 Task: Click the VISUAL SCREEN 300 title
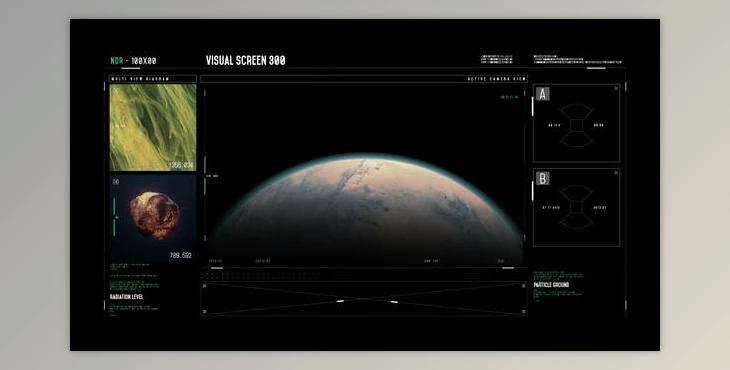(x=245, y=61)
